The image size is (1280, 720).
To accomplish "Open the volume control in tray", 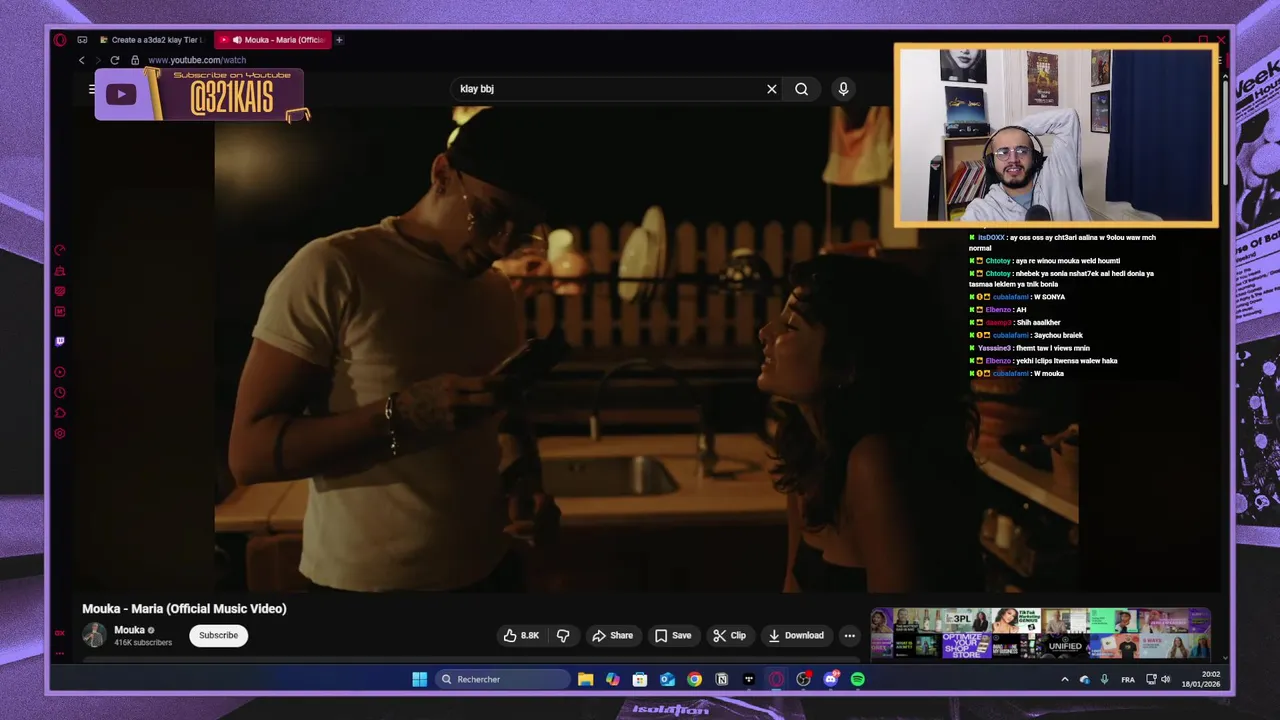I will point(1165,680).
